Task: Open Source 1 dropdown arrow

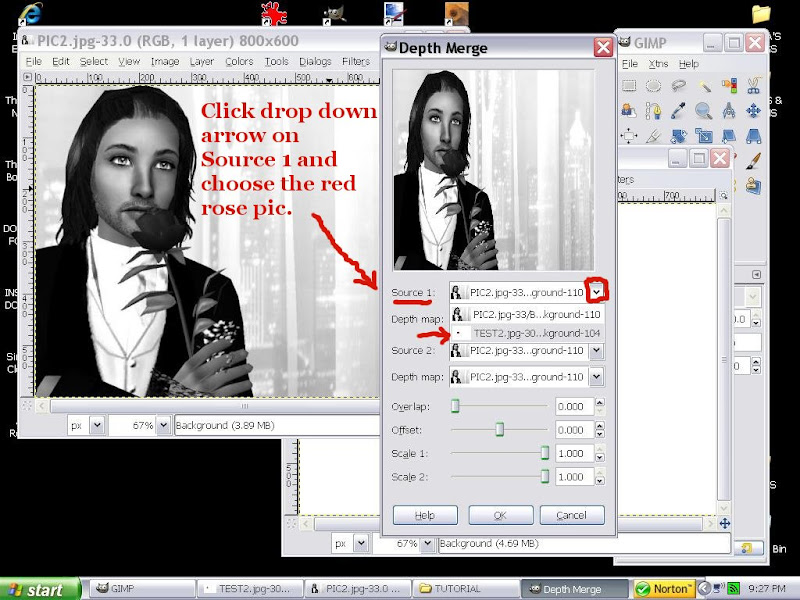Action: pos(596,292)
